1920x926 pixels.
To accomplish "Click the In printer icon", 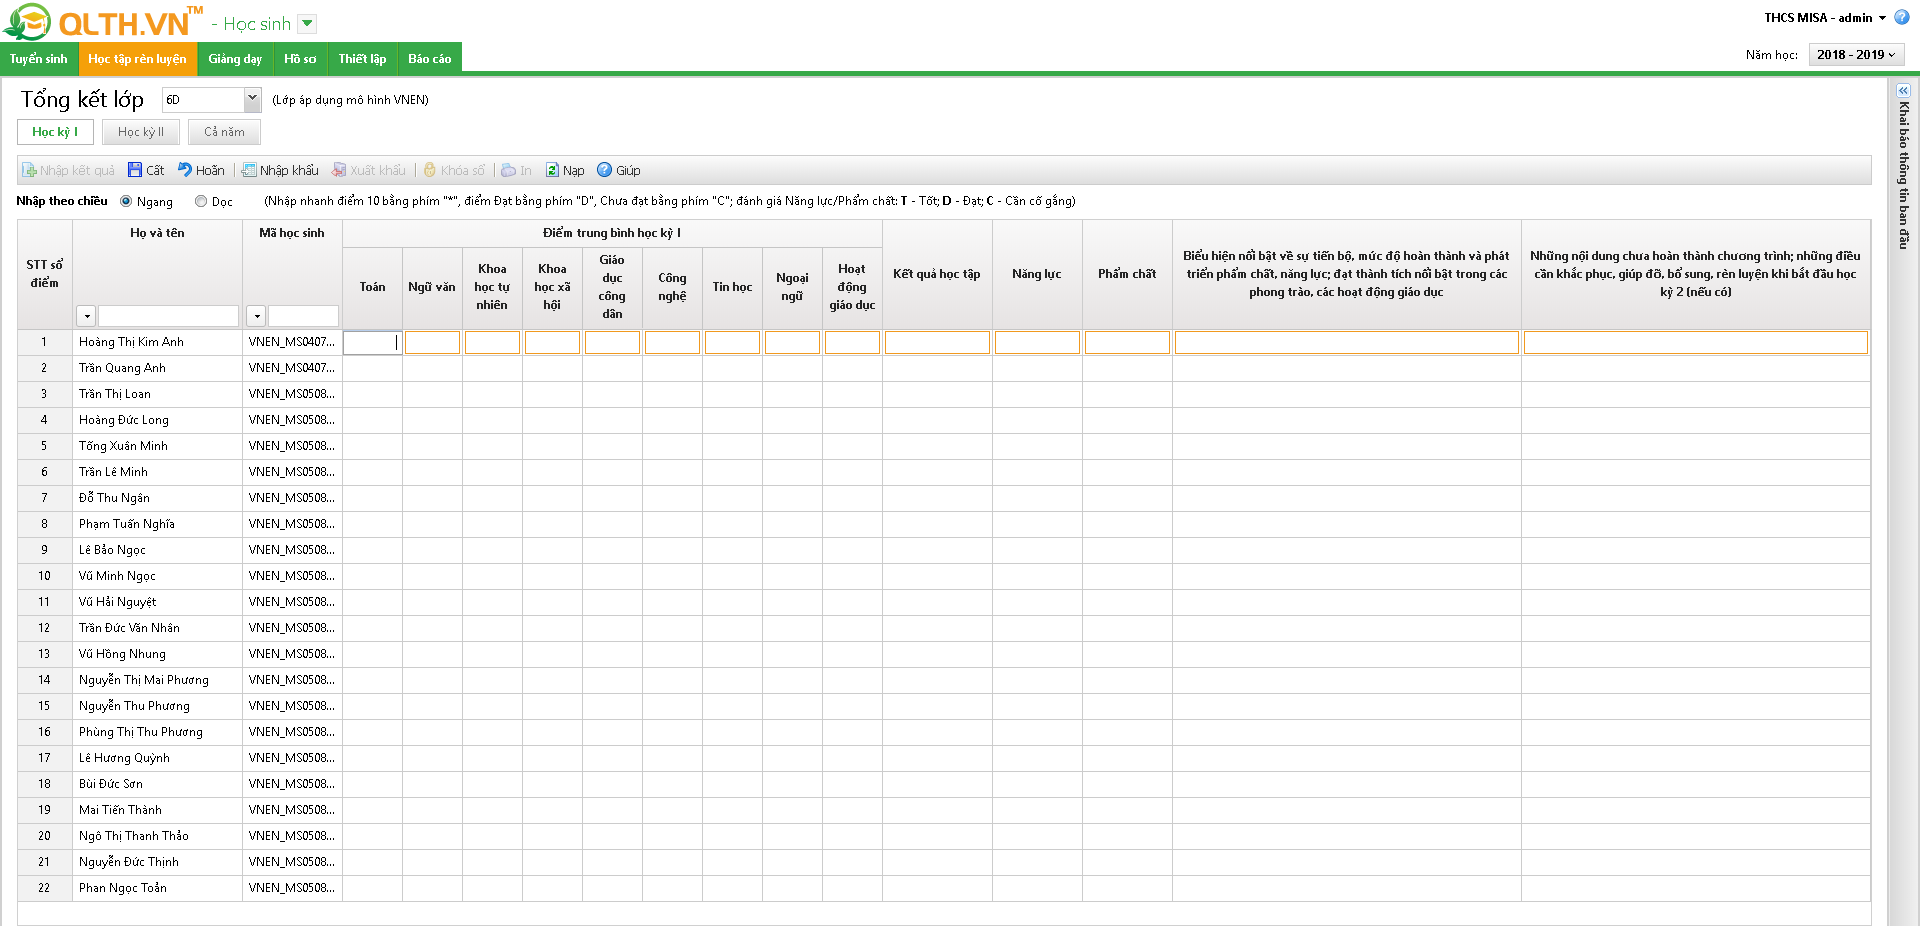I will click(x=509, y=170).
